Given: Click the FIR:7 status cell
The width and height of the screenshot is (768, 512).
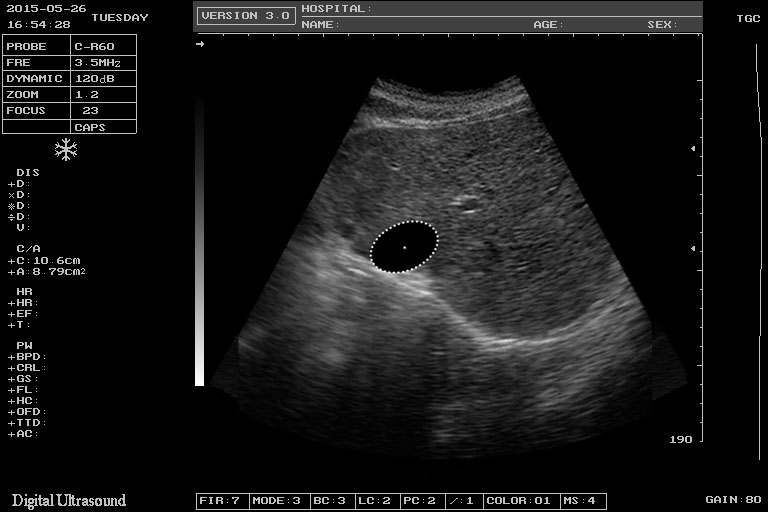Looking at the screenshot, I should 219,500.
